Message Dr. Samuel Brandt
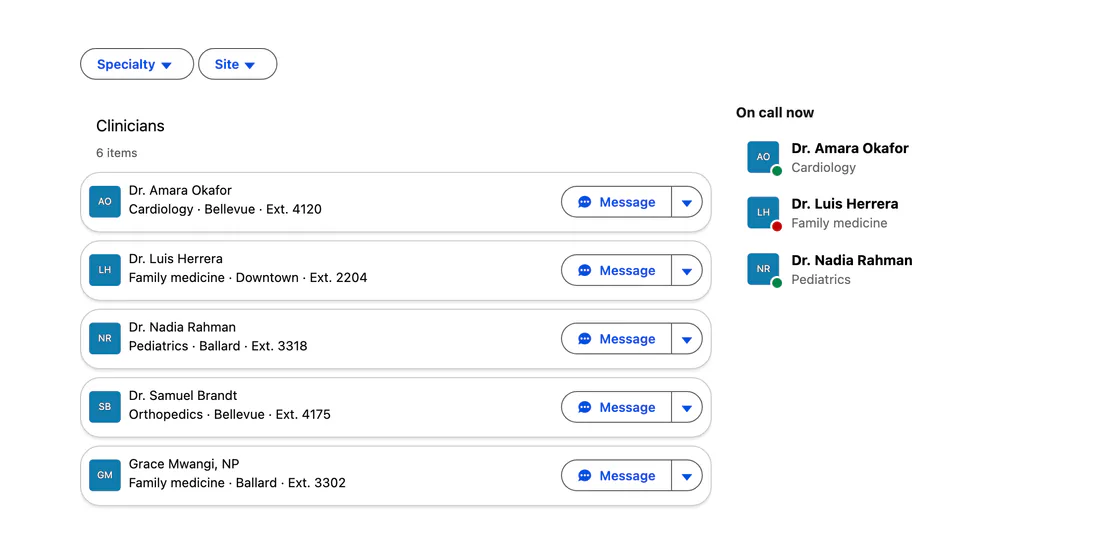 click(x=616, y=408)
